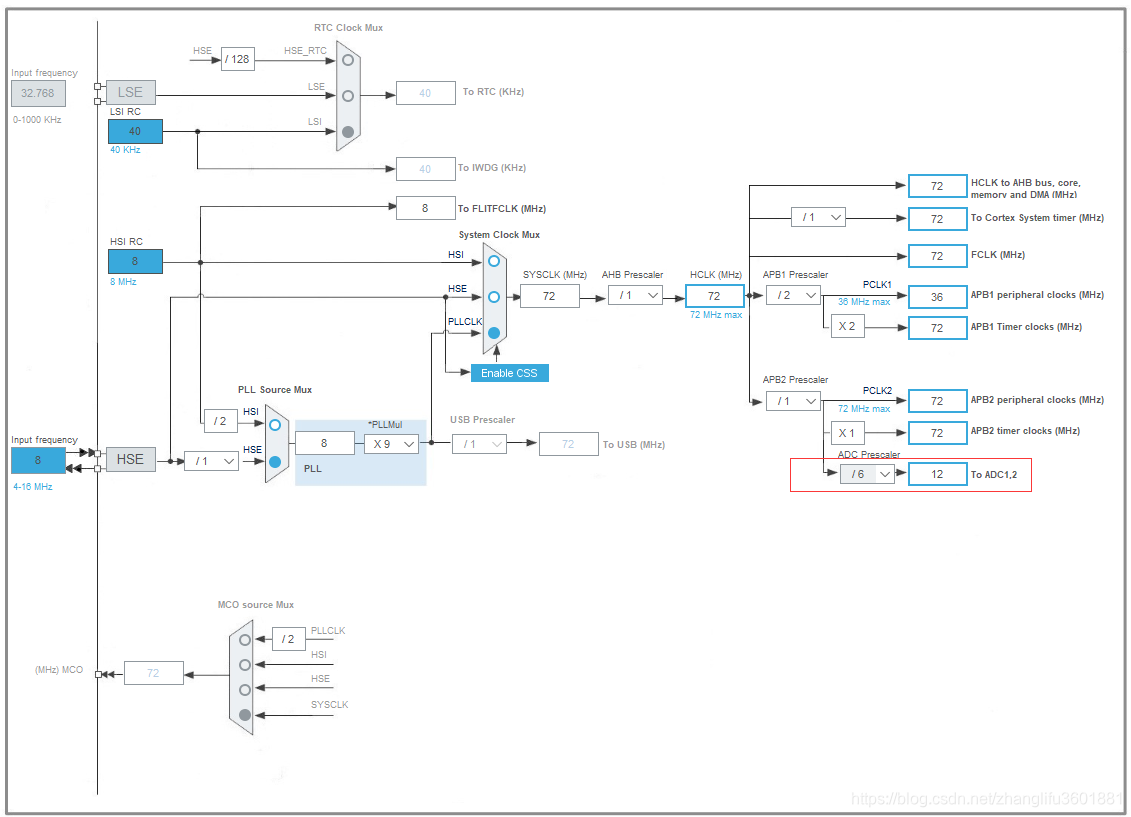Select HSI on MCO source Mux
Viewport: 1131px width, 817px height.
(245, 664)
